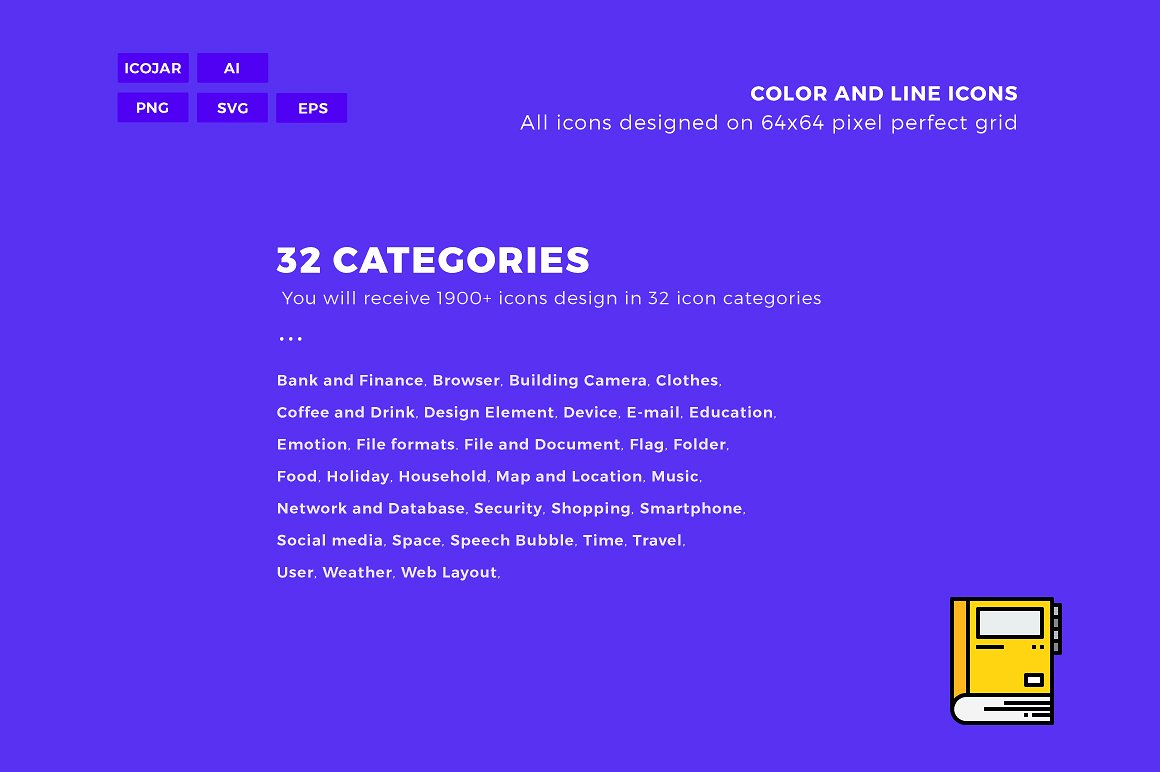Choose the PNG format badge
Image resolution: width=1160 pixels, height=772 pixels.
[153, 108]
